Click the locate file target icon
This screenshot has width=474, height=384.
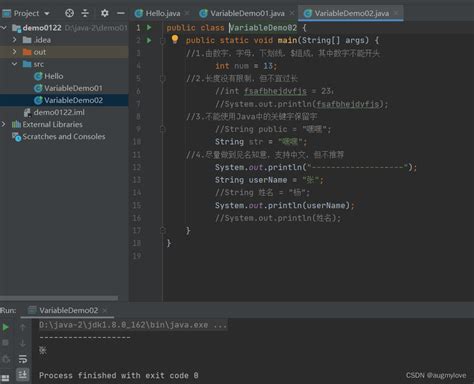point(69,13)
